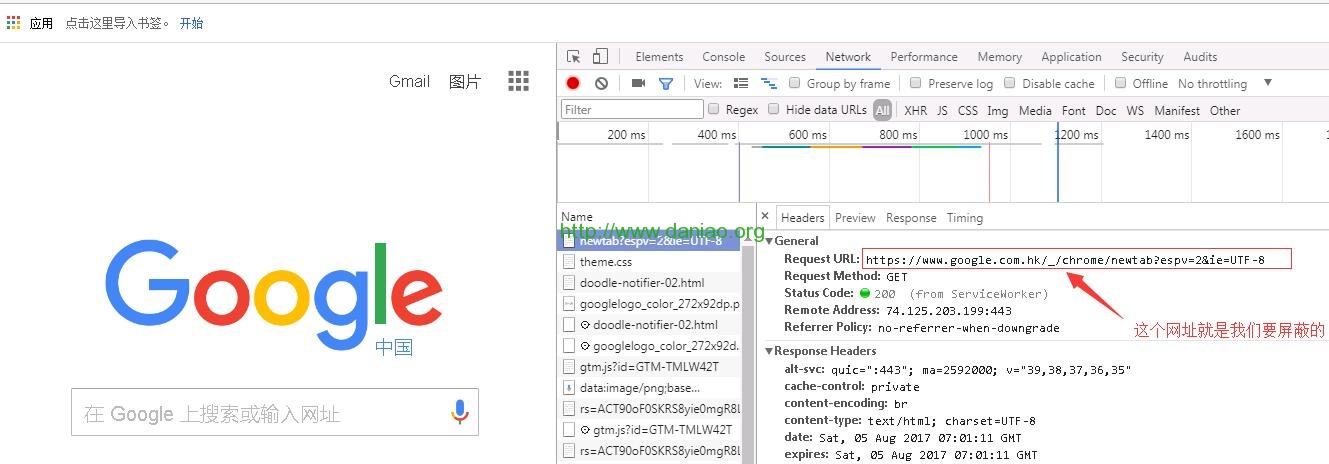Click the image icon beside googlelogo_color_272x92dp.p

(569, 304)
